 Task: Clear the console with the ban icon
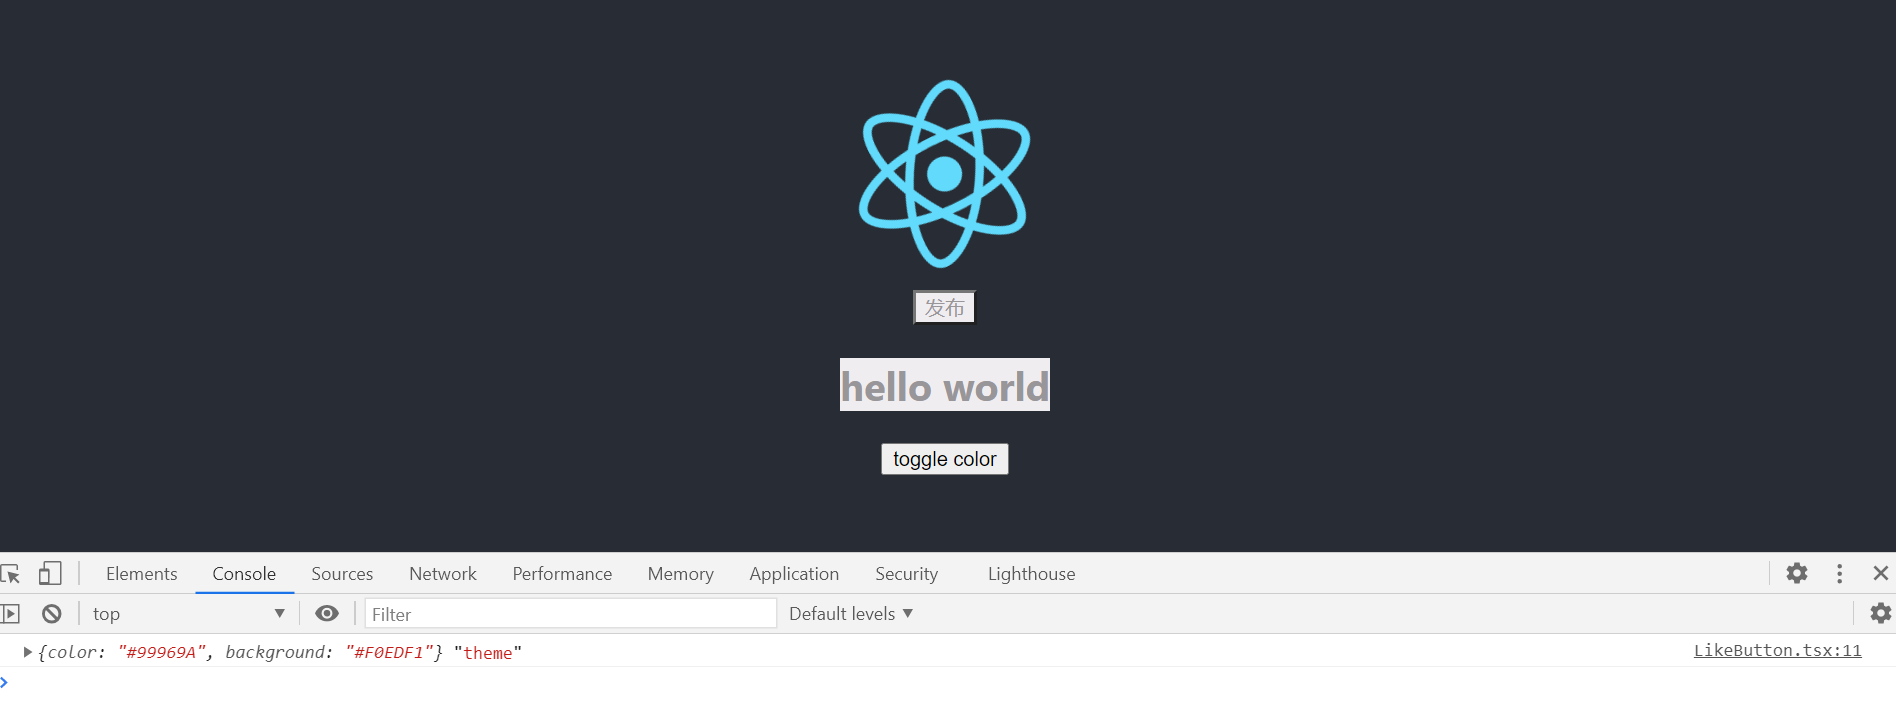tap(52, 614)
